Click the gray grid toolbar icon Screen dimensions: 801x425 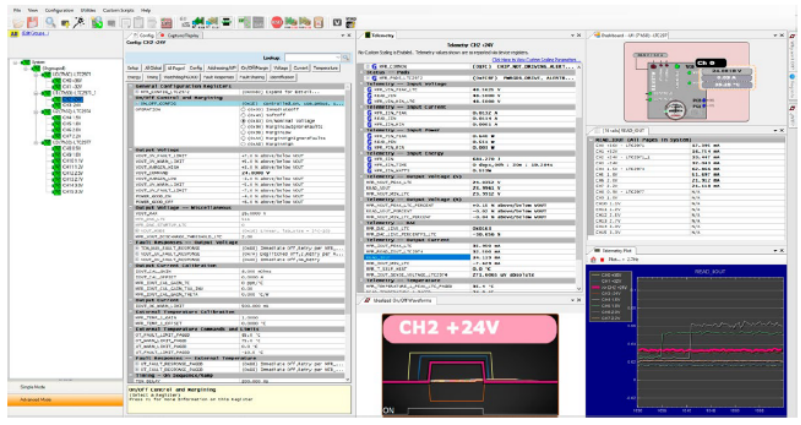pyautogui.click(x=258, y=22)
